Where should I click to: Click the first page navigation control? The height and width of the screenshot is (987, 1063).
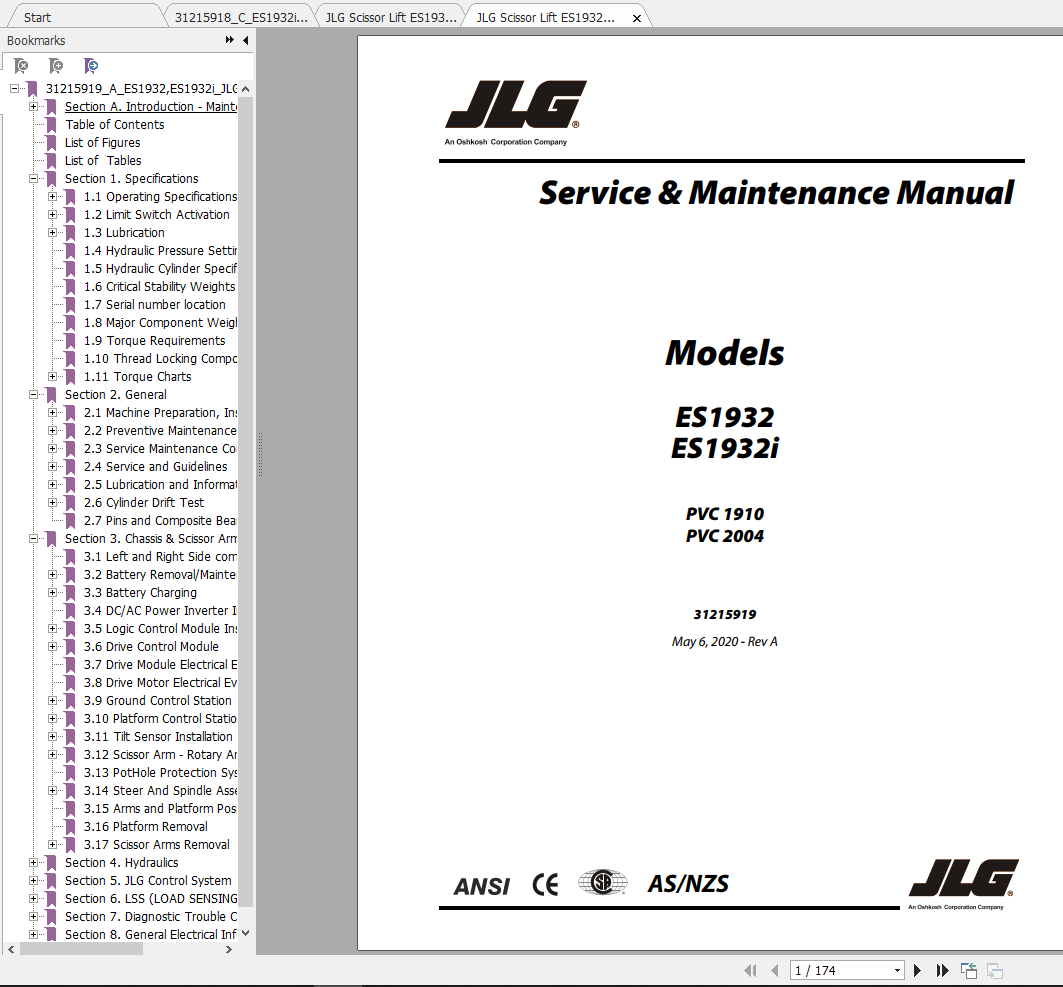pos(750,970)
